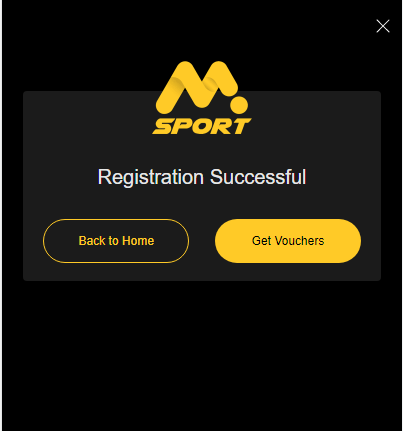This screenshot has width=403, height=431.
Task: Tap the MSport brand logo
Action: [202, 98]
